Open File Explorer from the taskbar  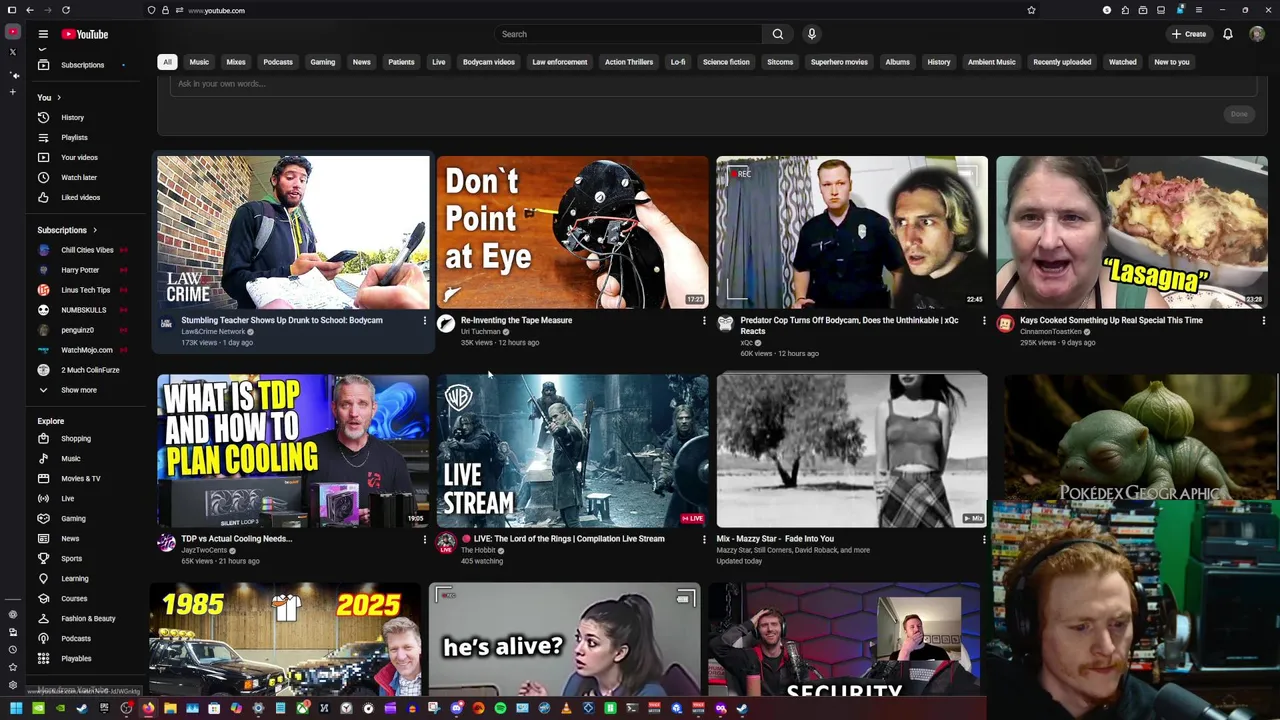(x=170, y=709)
